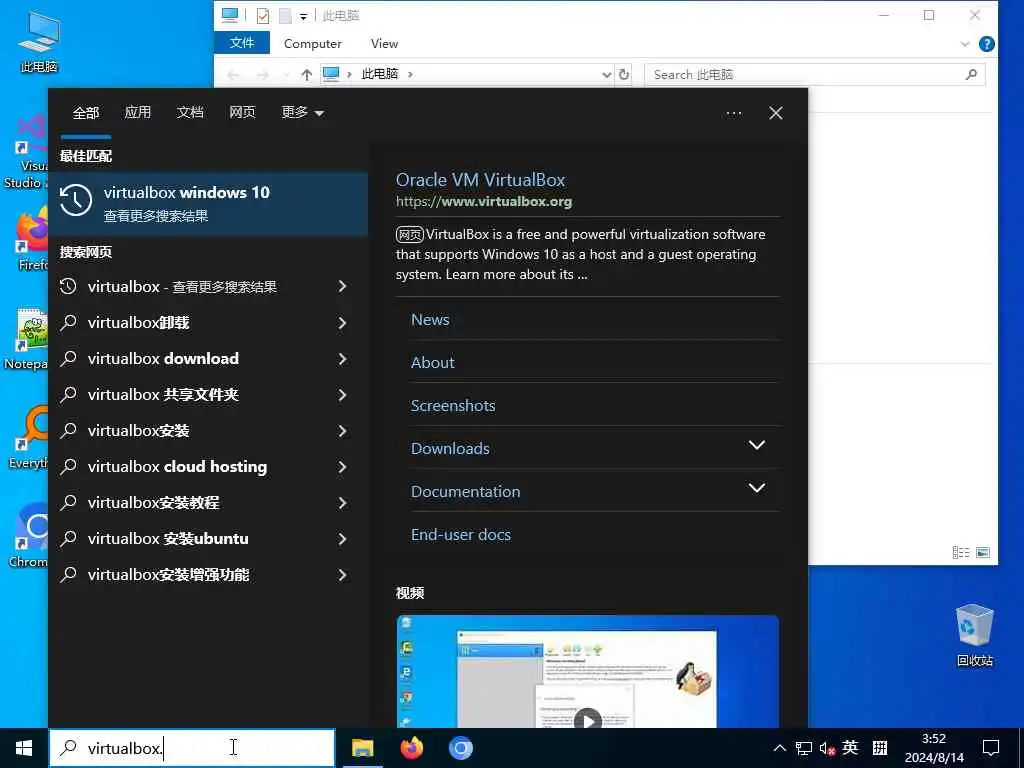Open the Screenshots link

tap(453, 406)
